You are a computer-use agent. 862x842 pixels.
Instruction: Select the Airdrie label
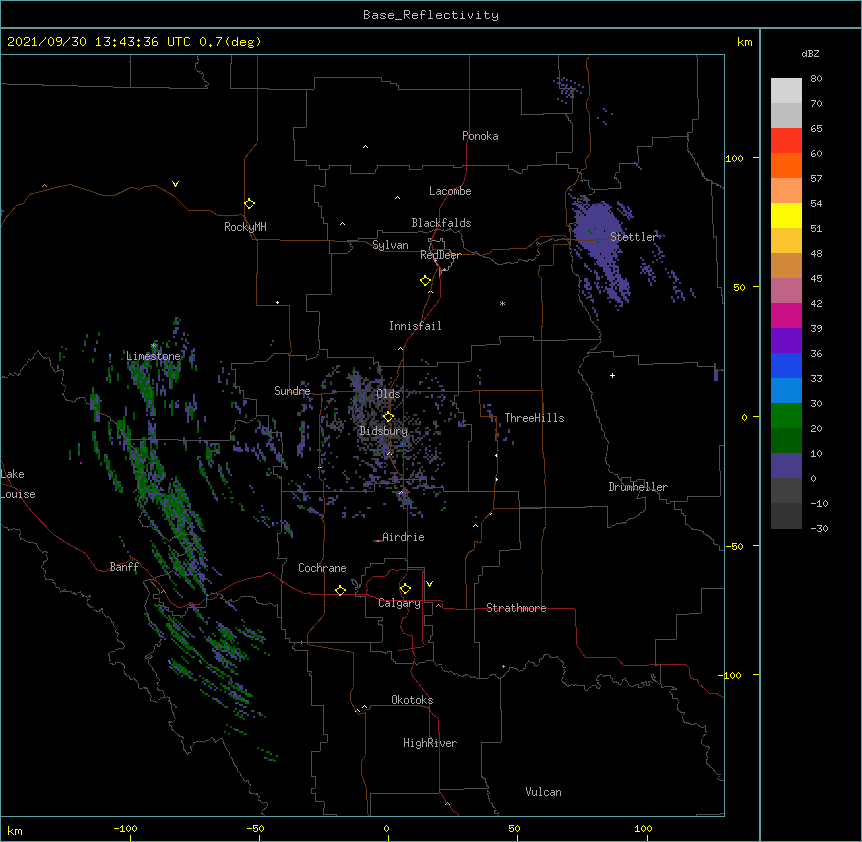pyautogui.click(x=404, y=537)
